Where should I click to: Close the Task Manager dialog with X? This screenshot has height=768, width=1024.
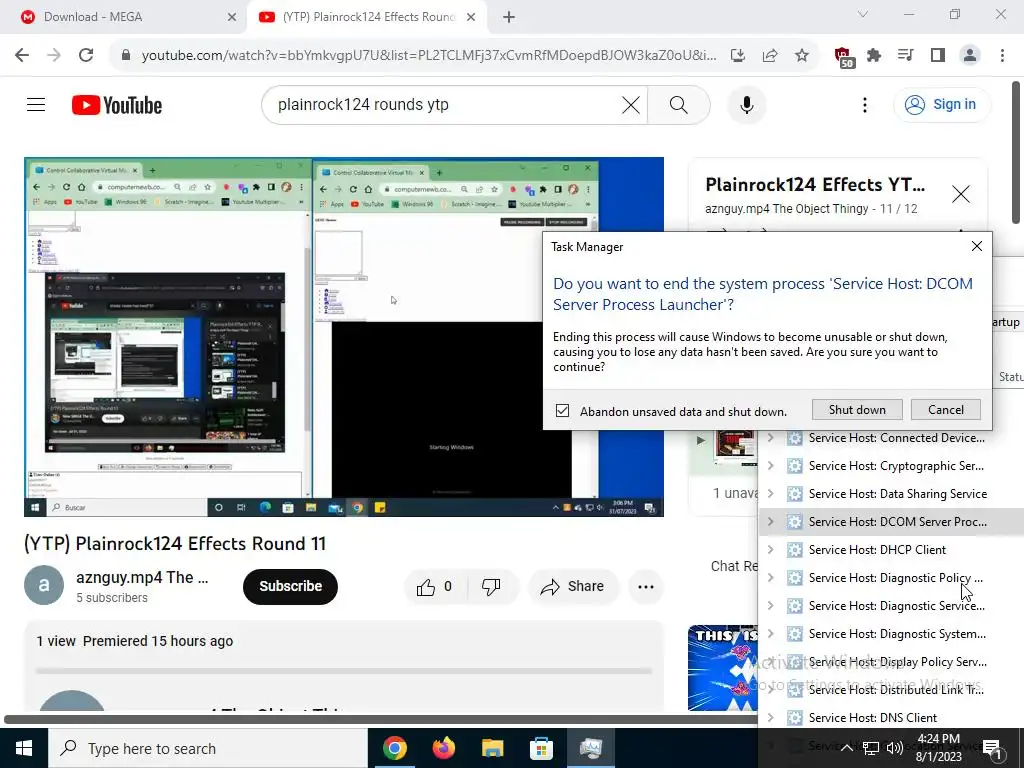[x=976, y=246]
